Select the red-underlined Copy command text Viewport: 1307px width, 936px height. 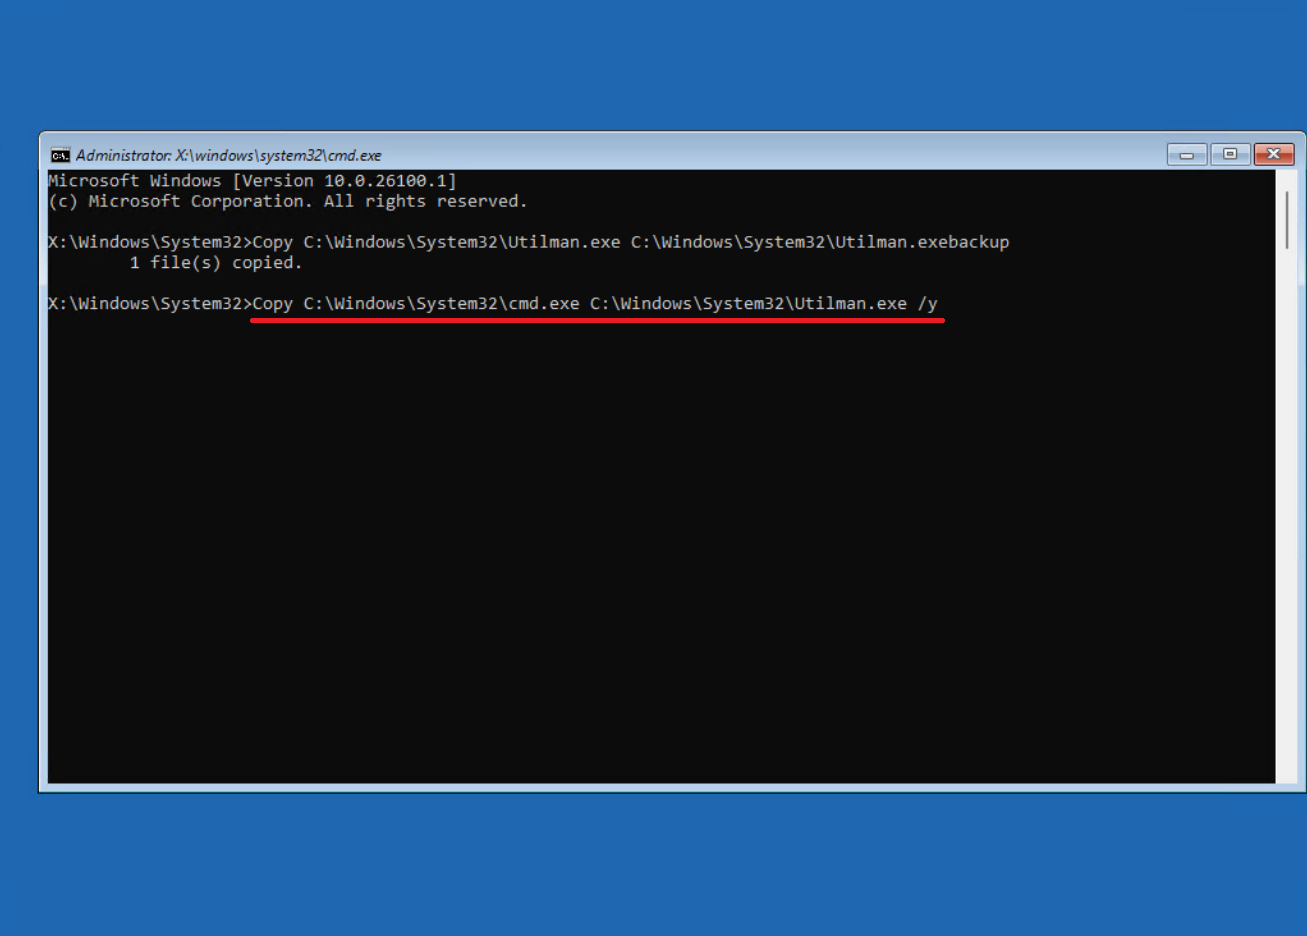coord(597,303)
